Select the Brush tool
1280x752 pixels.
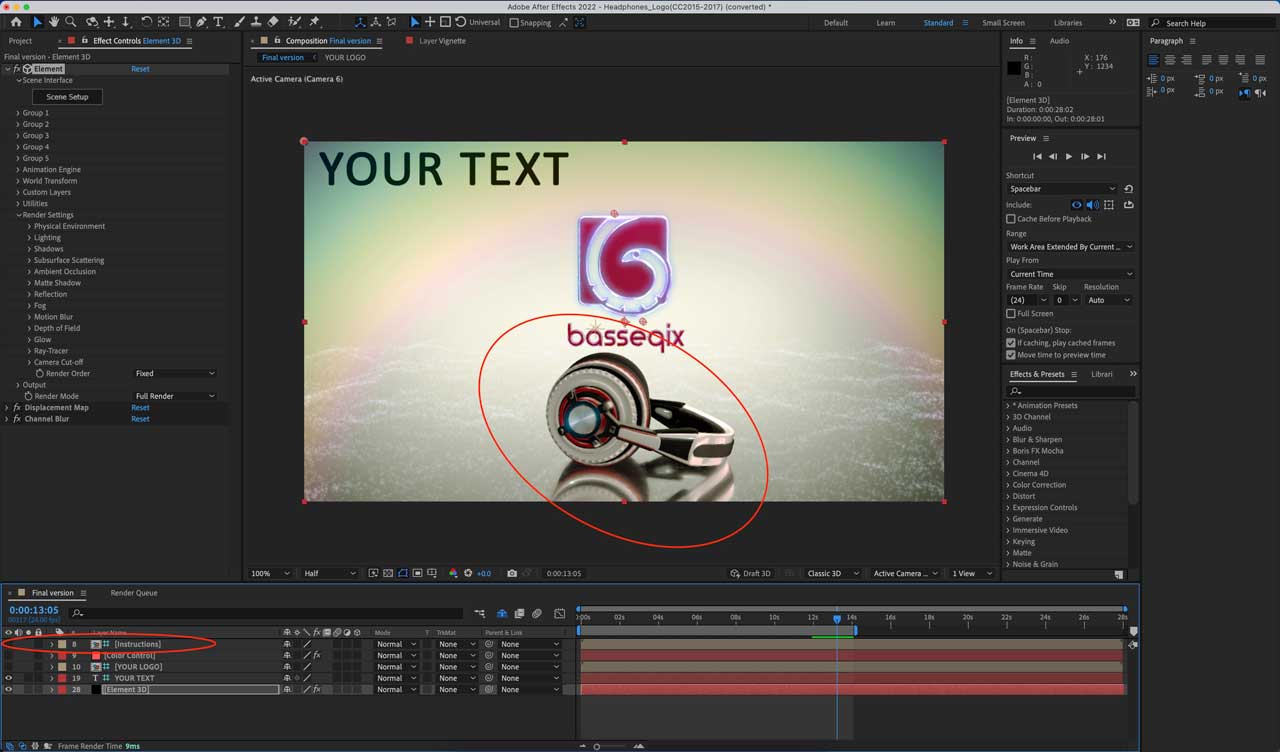coord(240,22)
